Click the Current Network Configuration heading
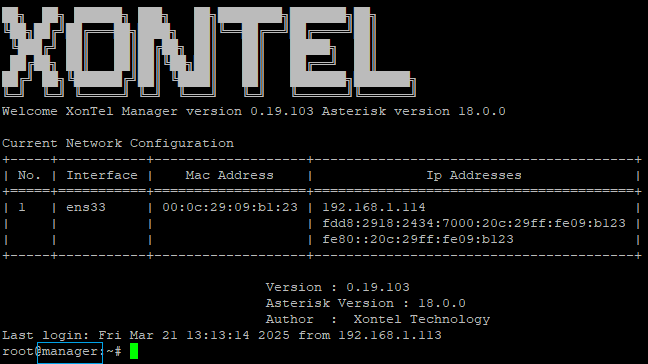Screen dimensions: 648x364 118,143
